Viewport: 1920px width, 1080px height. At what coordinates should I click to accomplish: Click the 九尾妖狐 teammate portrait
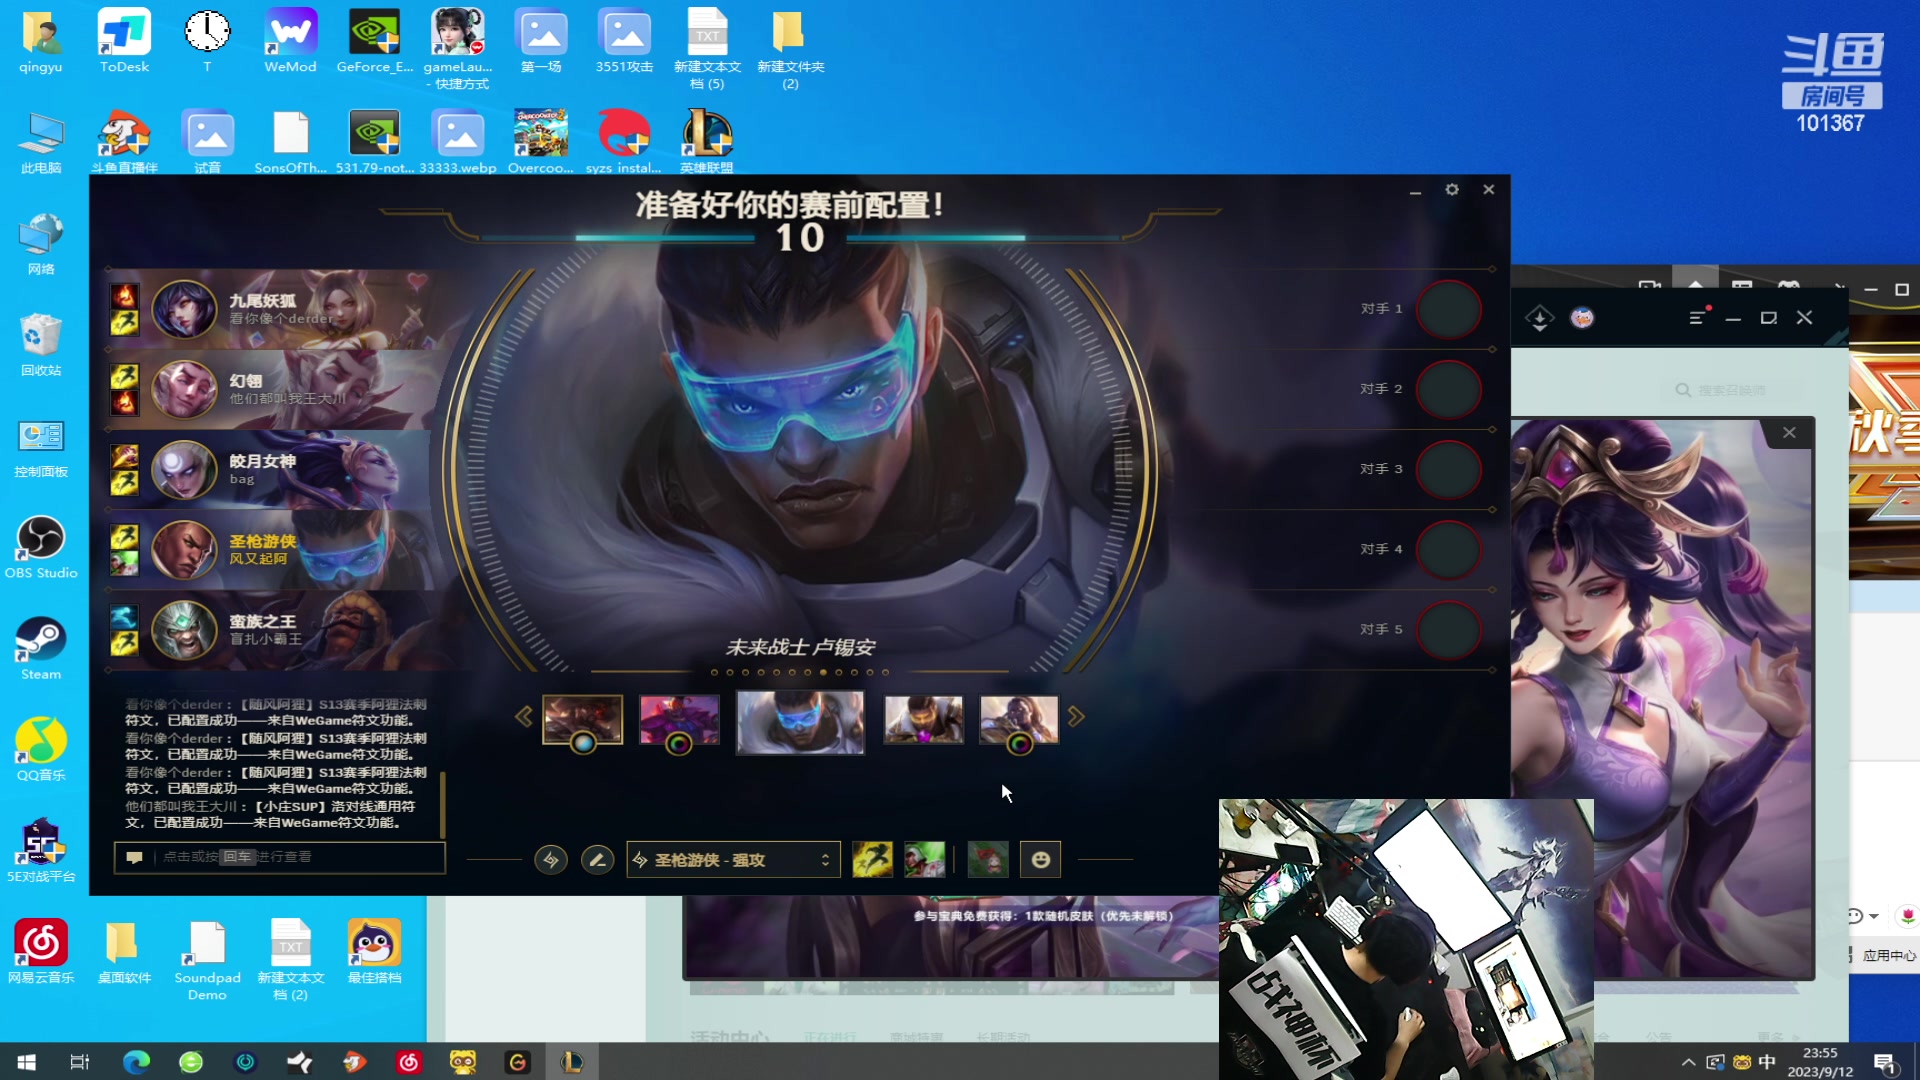184,309
